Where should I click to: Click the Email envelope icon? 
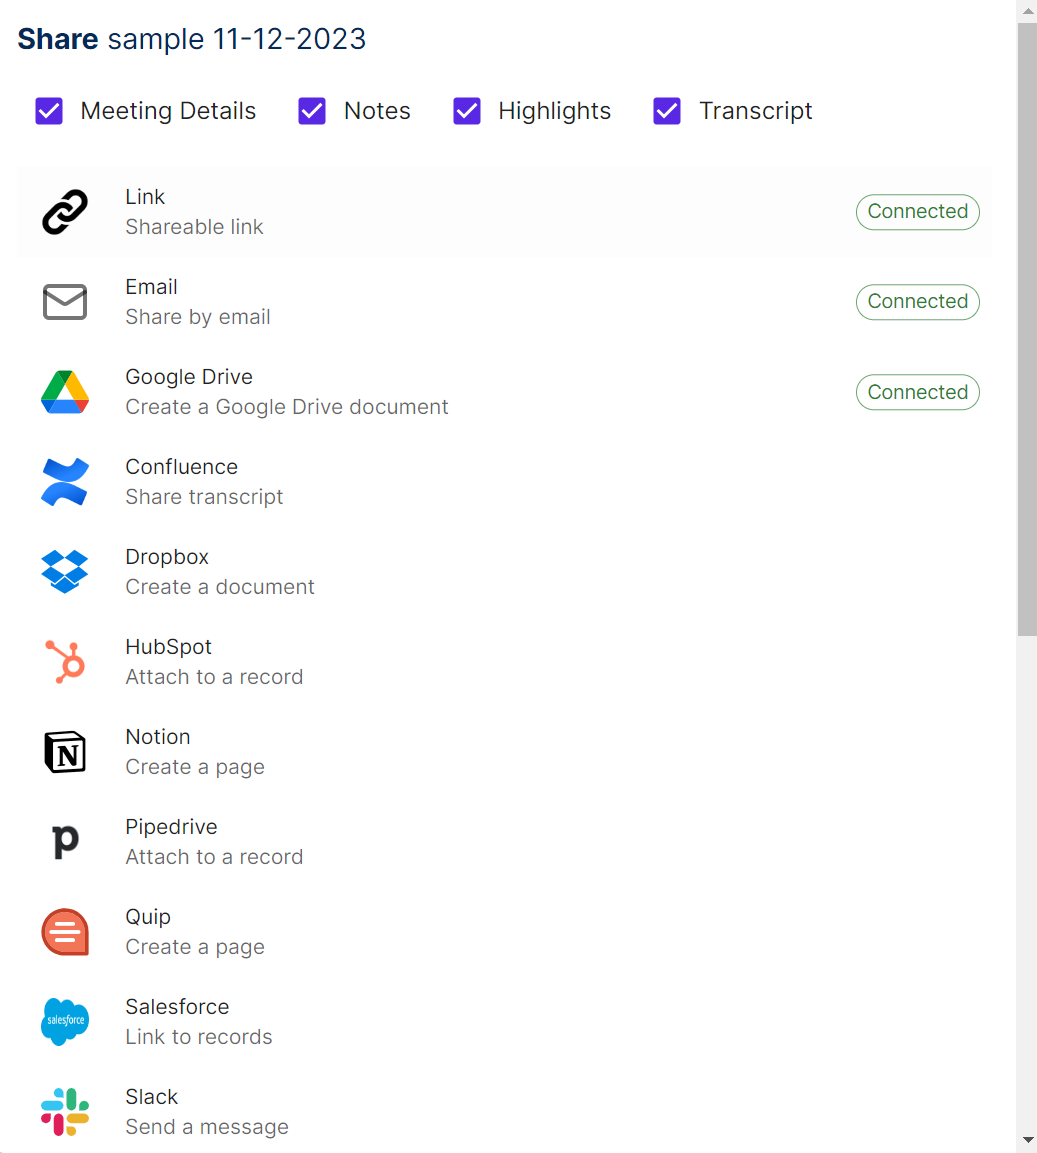coord(65,302)
